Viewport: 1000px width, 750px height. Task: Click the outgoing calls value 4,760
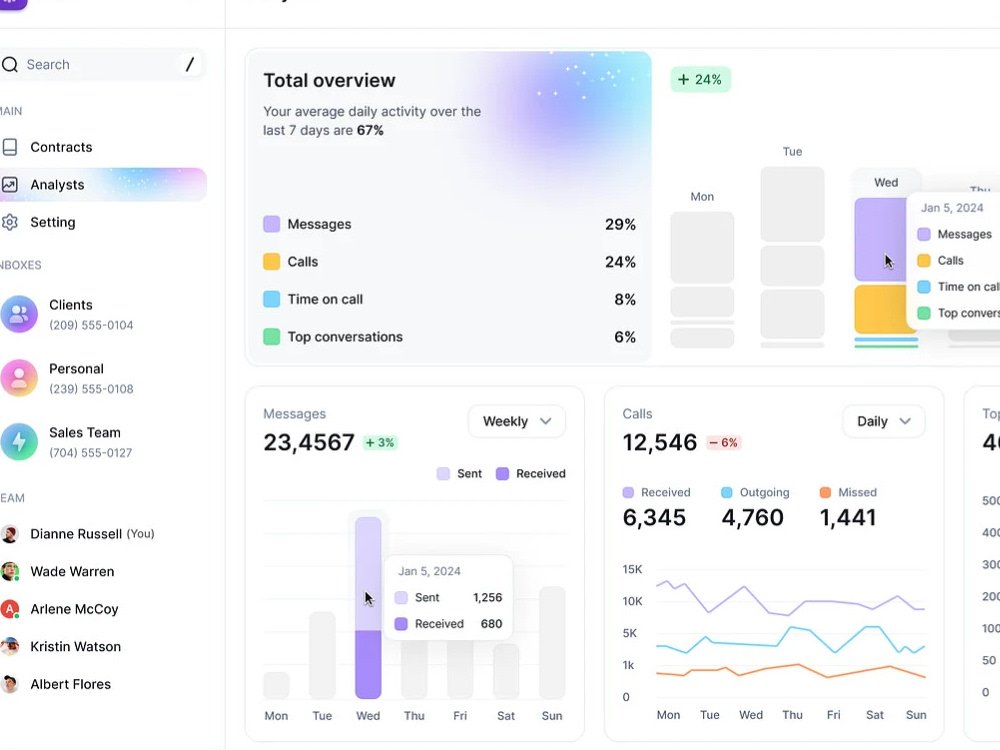point(753,517)
